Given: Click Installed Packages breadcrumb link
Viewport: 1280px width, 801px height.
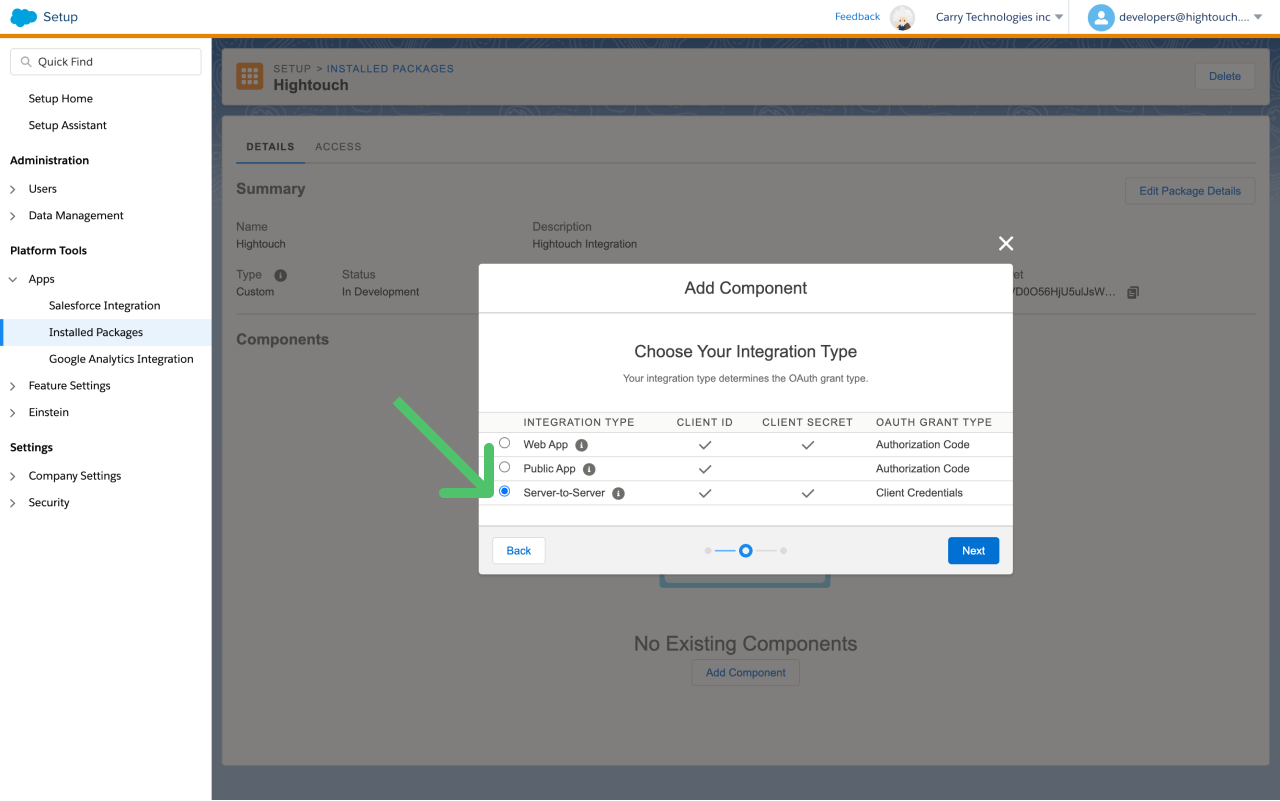Looking at the screenshot, I should coord(390,69).
